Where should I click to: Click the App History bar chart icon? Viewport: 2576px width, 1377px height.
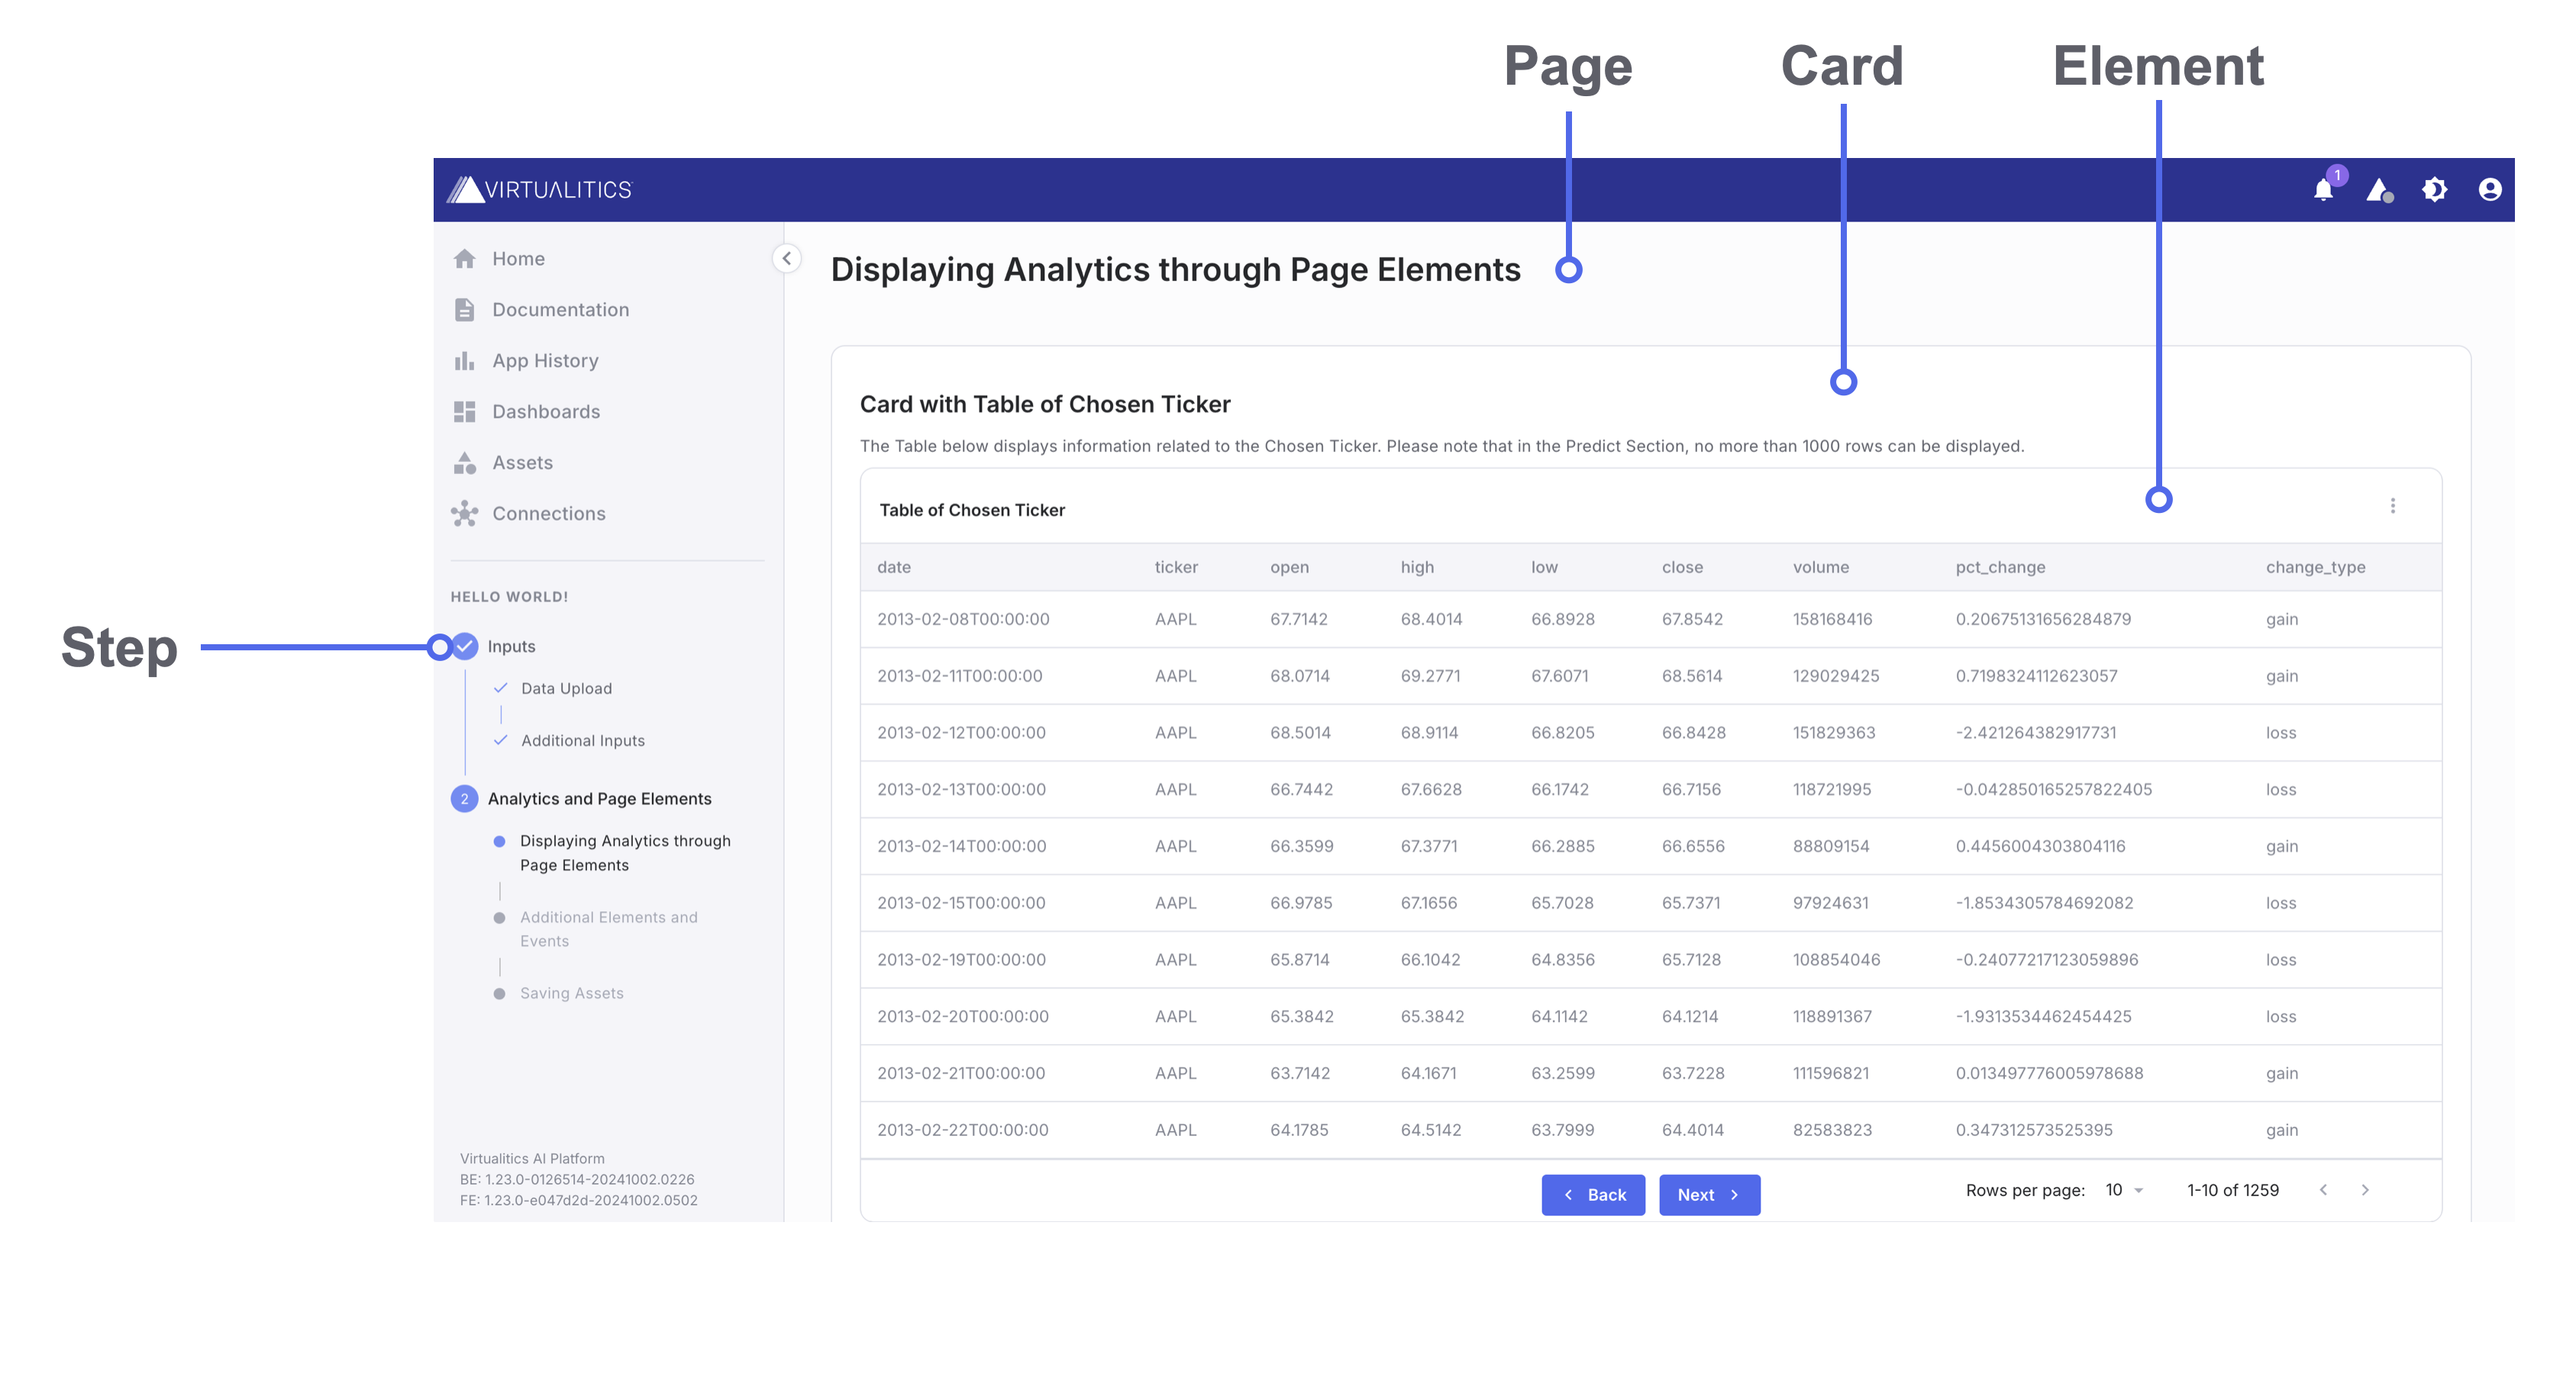click(x=464, y=361)
